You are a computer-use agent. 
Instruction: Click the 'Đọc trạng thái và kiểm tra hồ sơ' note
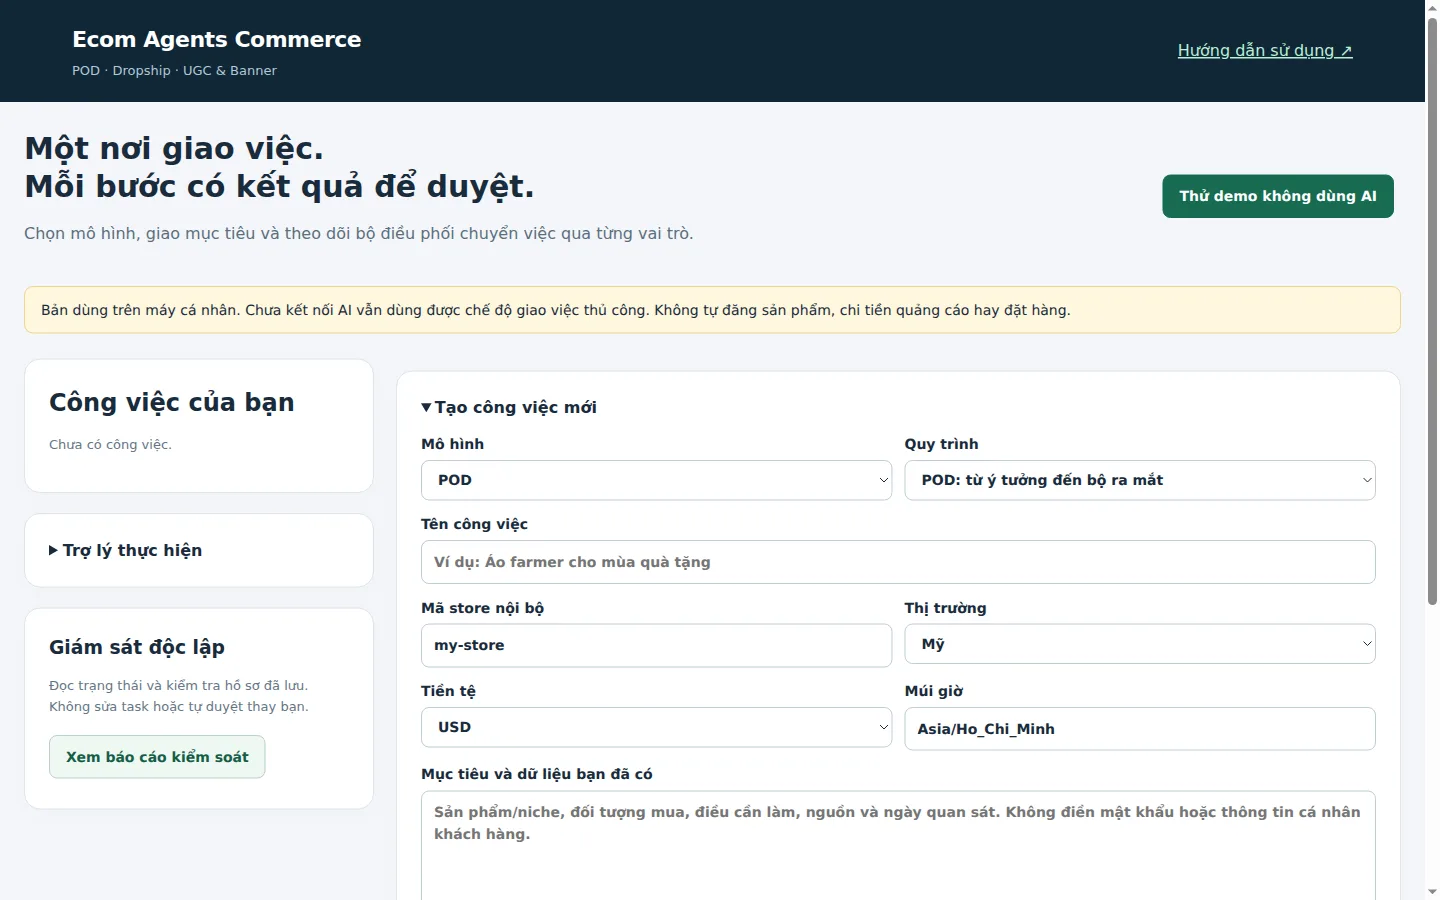click(179, 696)
